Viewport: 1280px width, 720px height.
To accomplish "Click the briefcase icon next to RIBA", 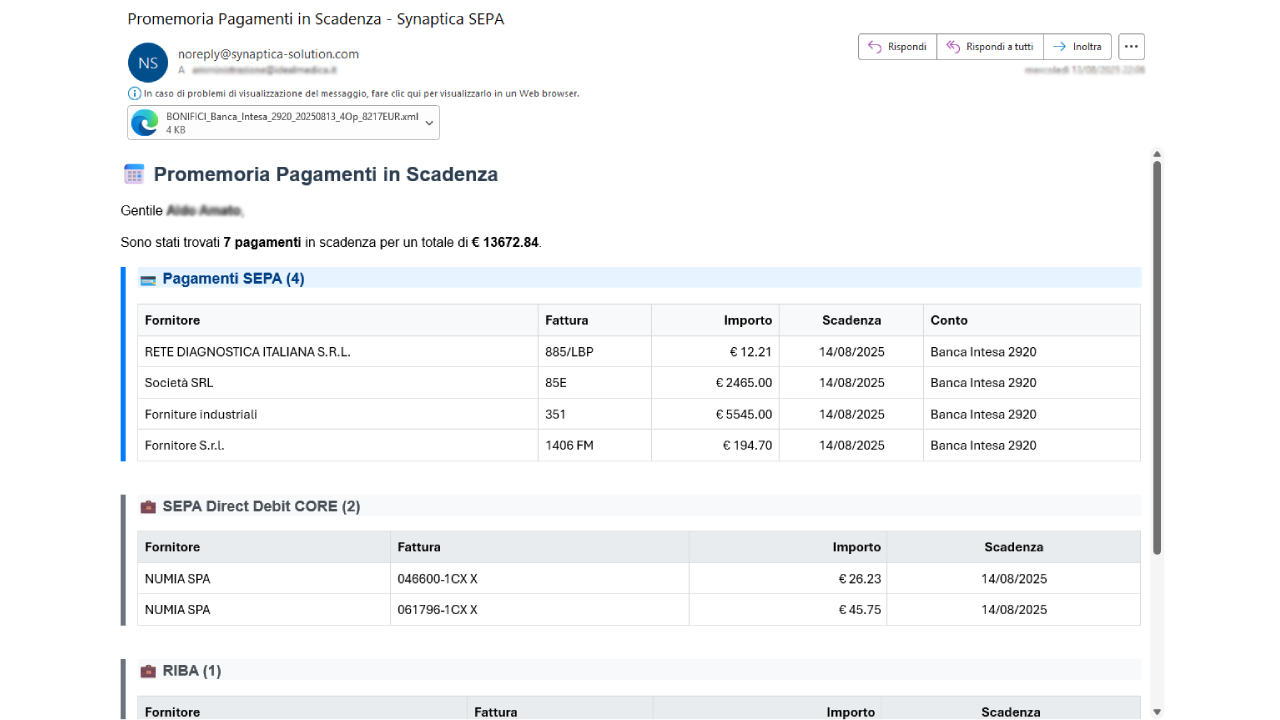I will [148, 671].
